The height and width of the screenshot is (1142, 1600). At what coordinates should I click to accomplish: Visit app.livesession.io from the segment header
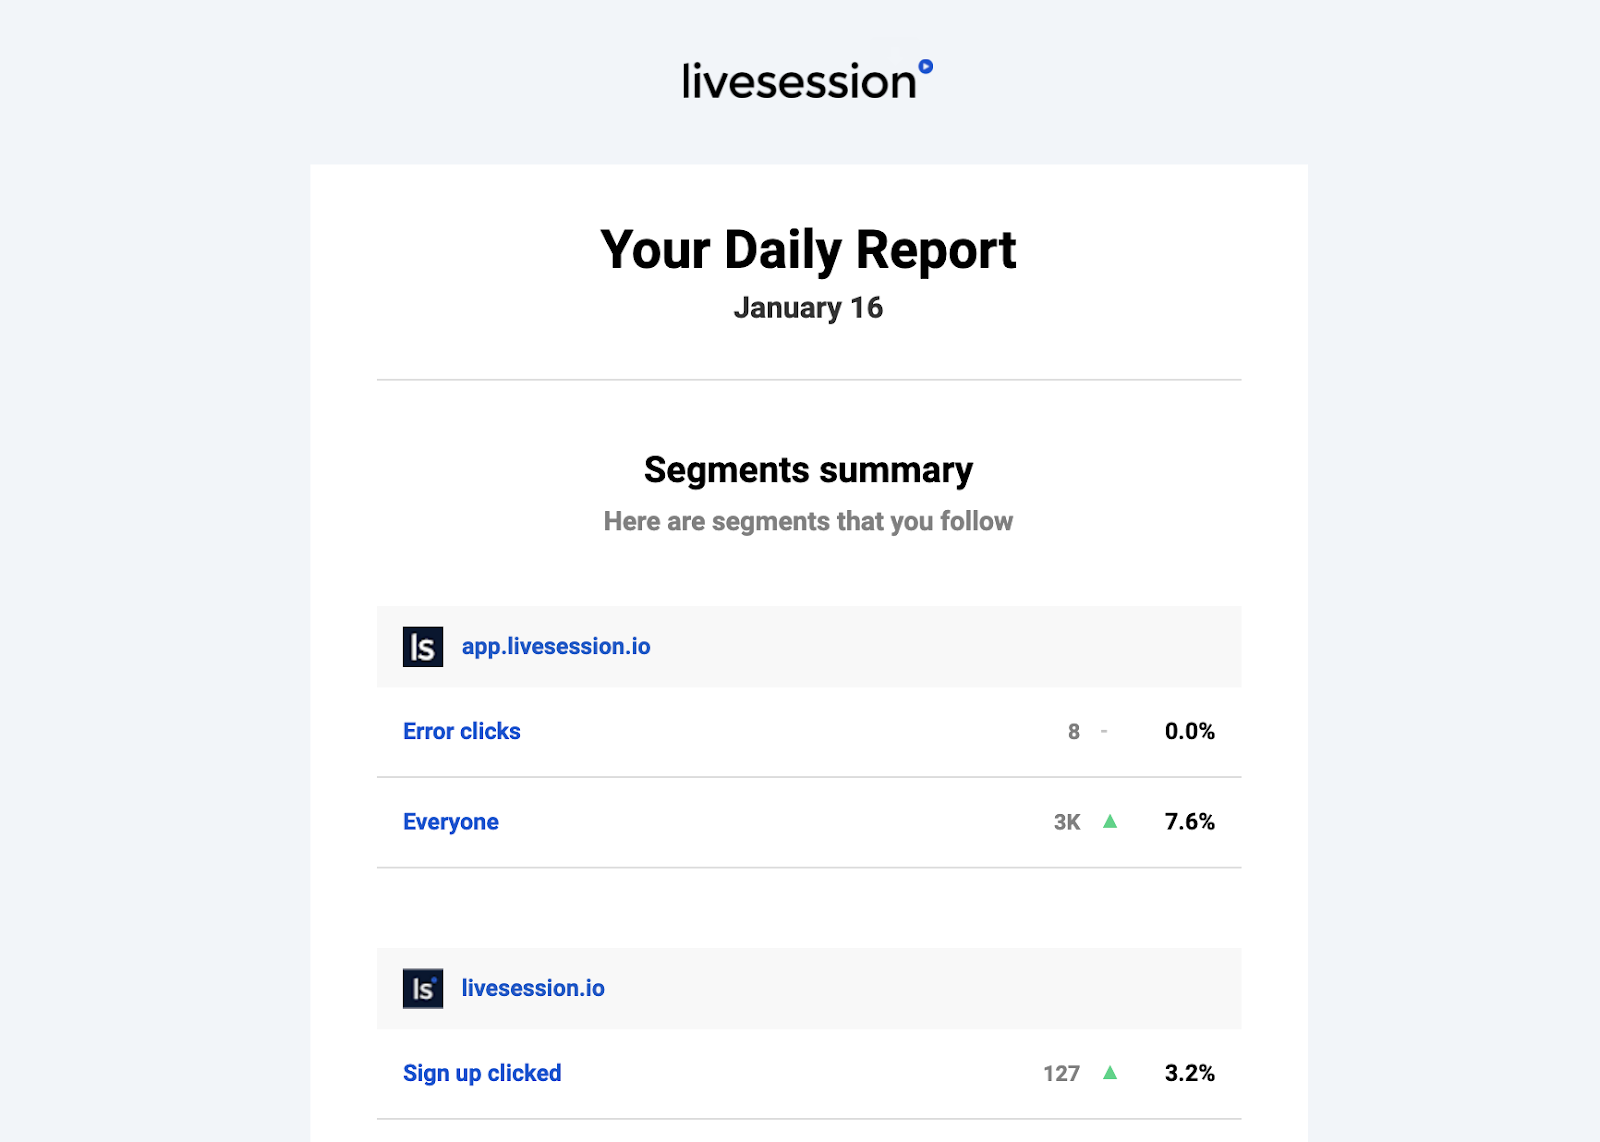pos(555,646)
